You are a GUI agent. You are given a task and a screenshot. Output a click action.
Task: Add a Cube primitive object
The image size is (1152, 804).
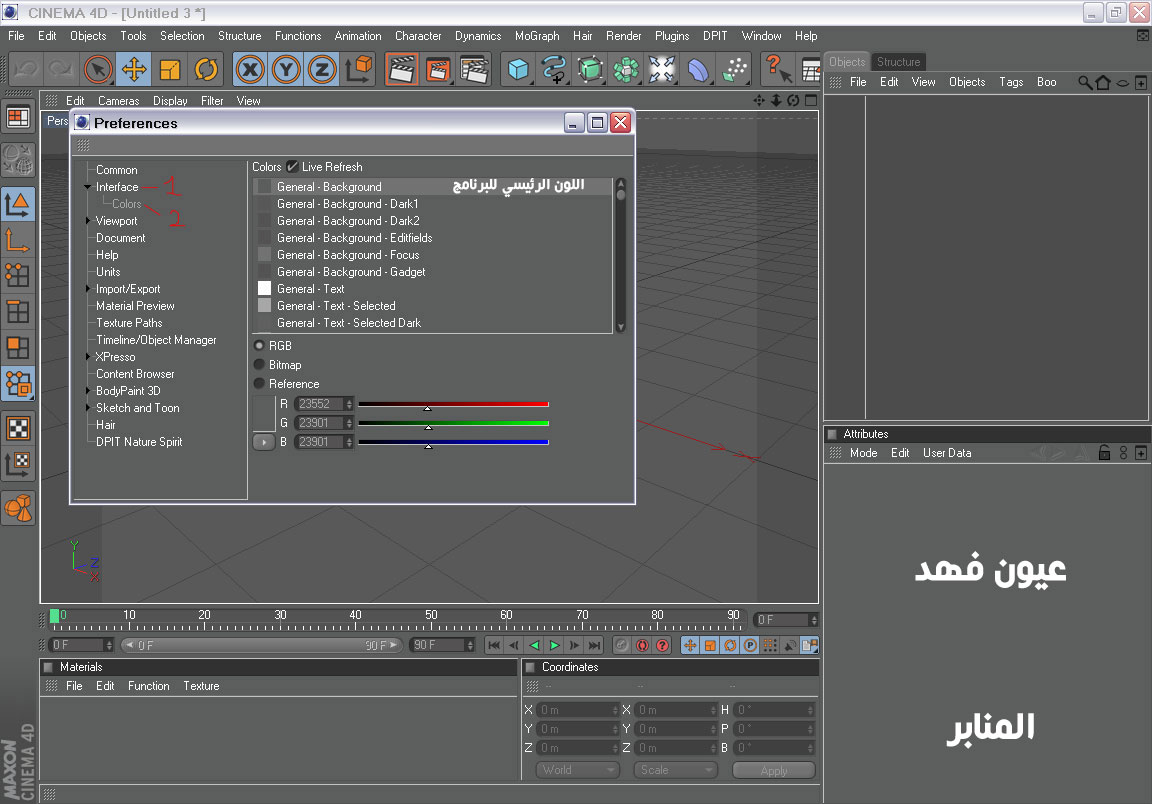click(x=518, y=70)
